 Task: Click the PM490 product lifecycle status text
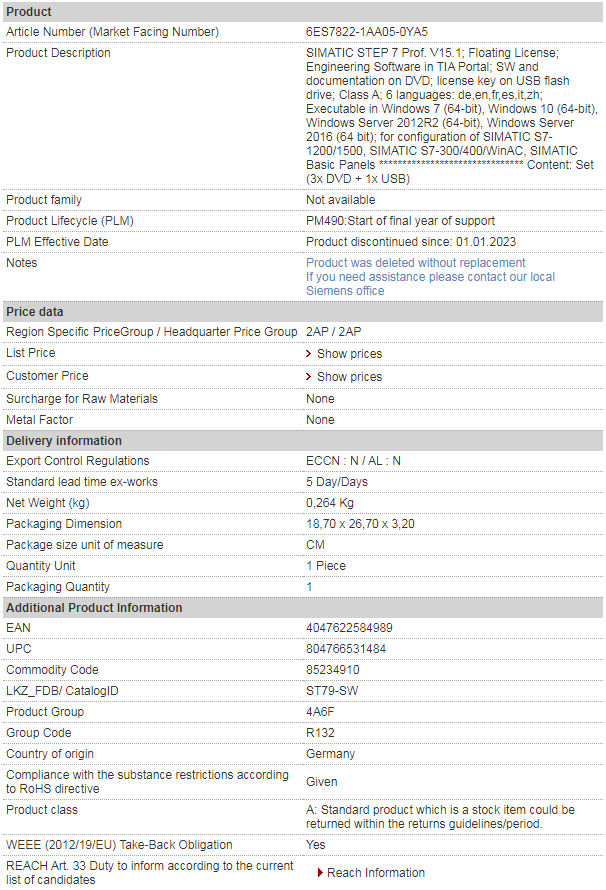[401, 221]
